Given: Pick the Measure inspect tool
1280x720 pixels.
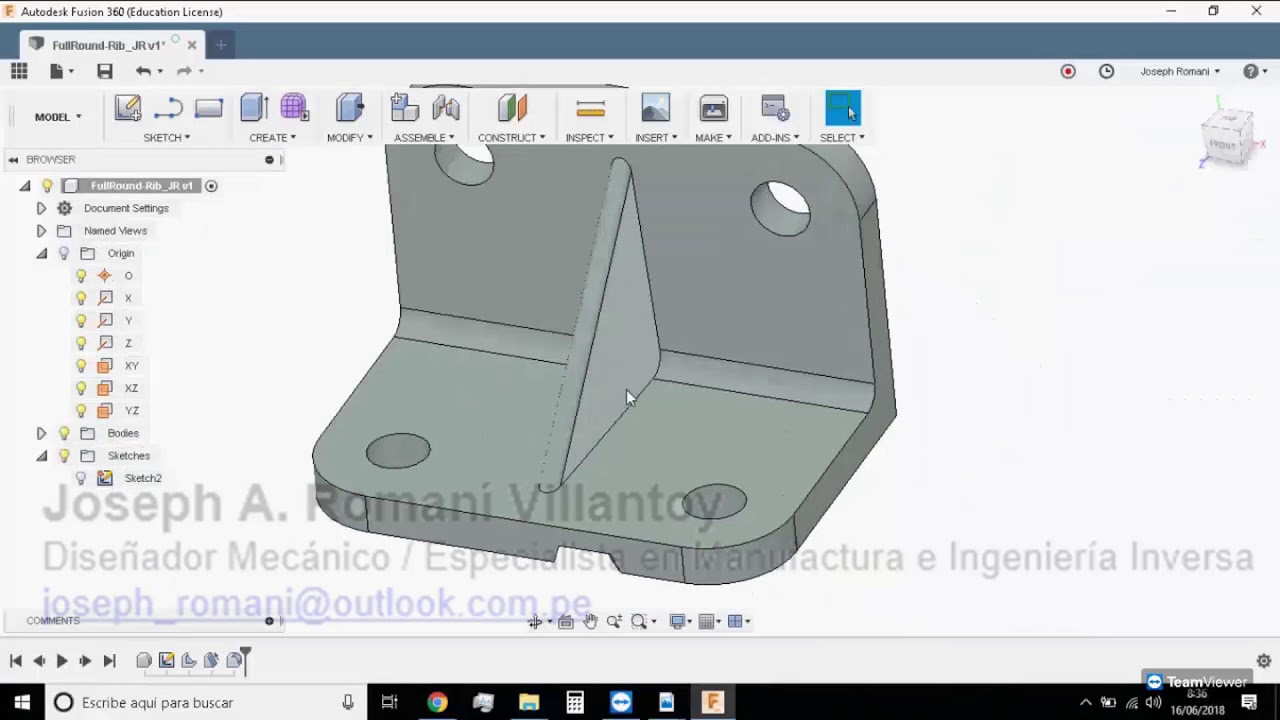Looking at the screenshot, I should coord(591,108).
